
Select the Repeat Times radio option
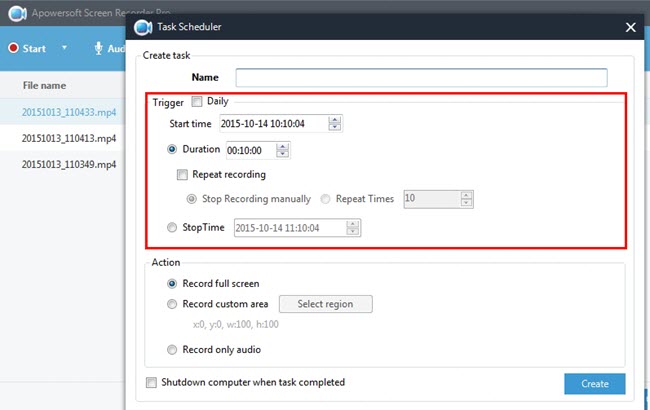(325, 199)
